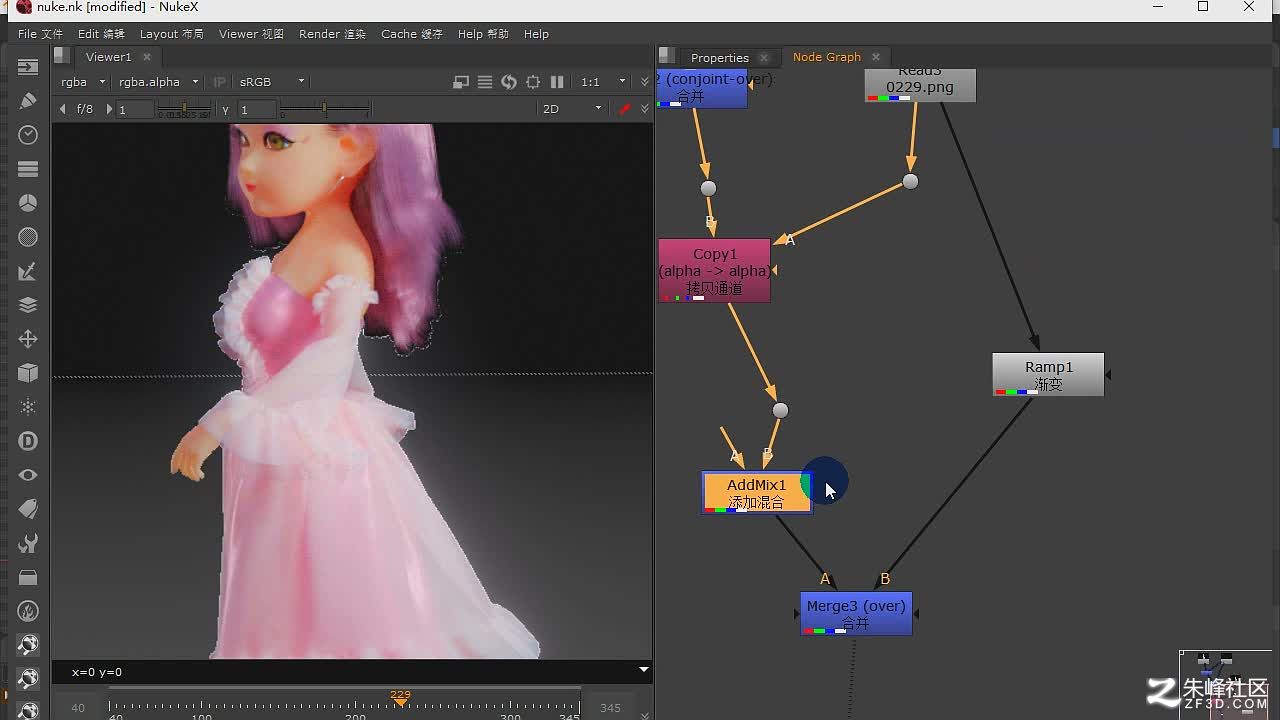
Task: Adjust the gain slider
Action: click(x=184, y=109)
